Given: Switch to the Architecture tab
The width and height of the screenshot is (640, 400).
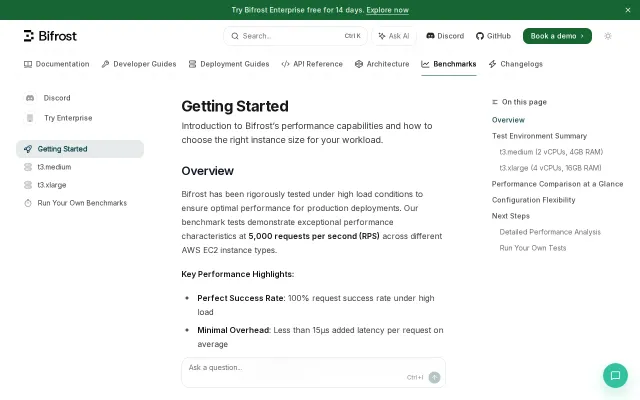Looking at the screenshot, I should coord(382,64).
